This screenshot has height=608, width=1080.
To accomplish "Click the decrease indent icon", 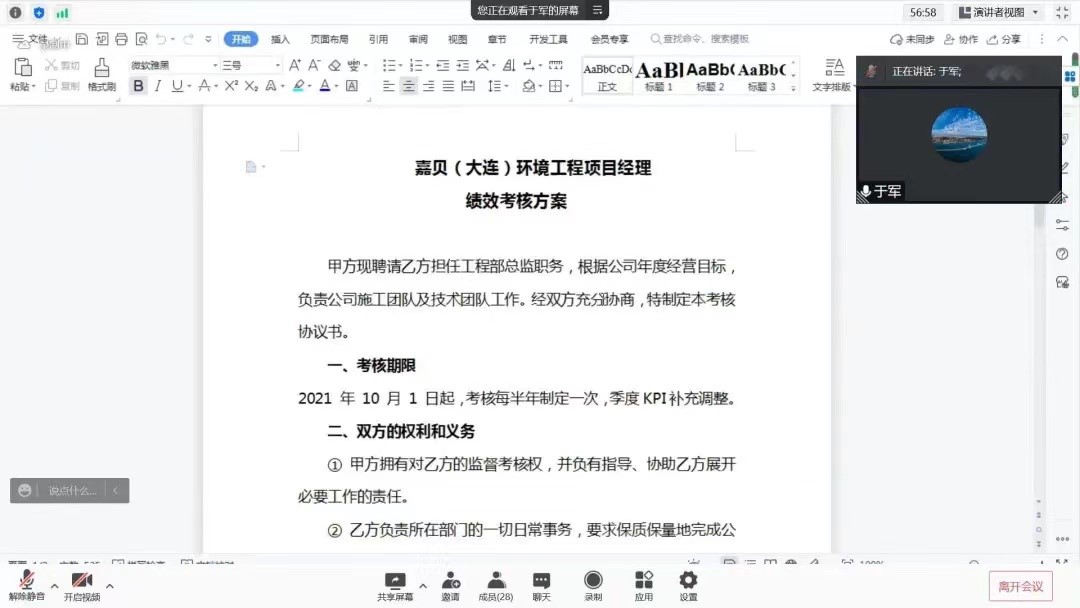I will click(x=443, y=65).
